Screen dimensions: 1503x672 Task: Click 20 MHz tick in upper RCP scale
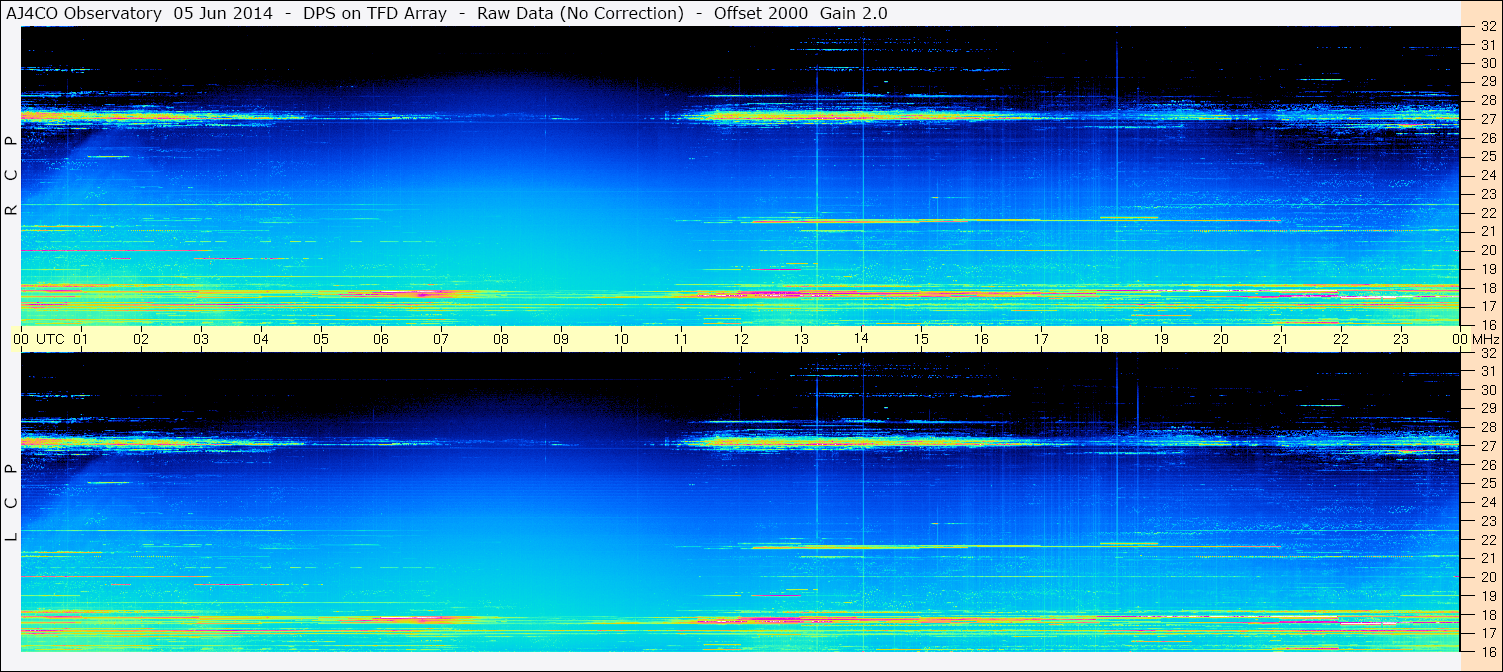click(x=1487, y=250)
